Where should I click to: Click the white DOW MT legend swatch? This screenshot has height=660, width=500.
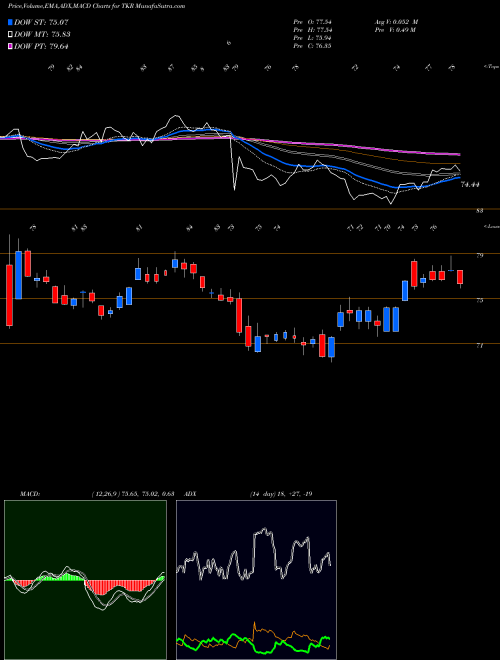click(10, 35)
